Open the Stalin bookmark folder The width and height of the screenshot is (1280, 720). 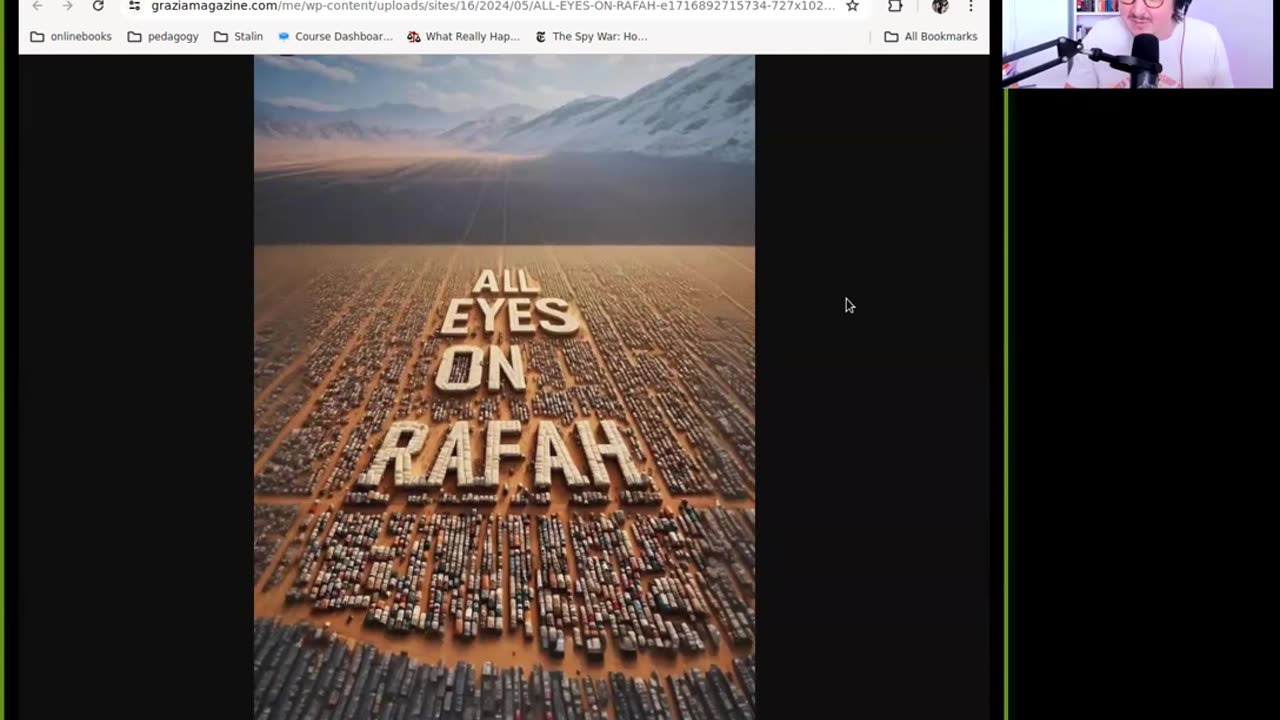point(239,36)
